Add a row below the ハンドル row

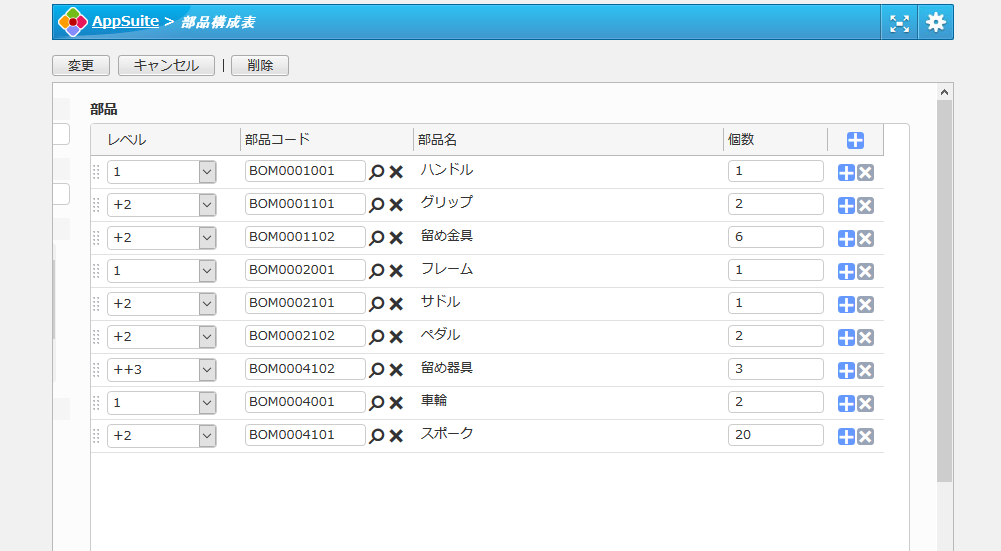846,172
